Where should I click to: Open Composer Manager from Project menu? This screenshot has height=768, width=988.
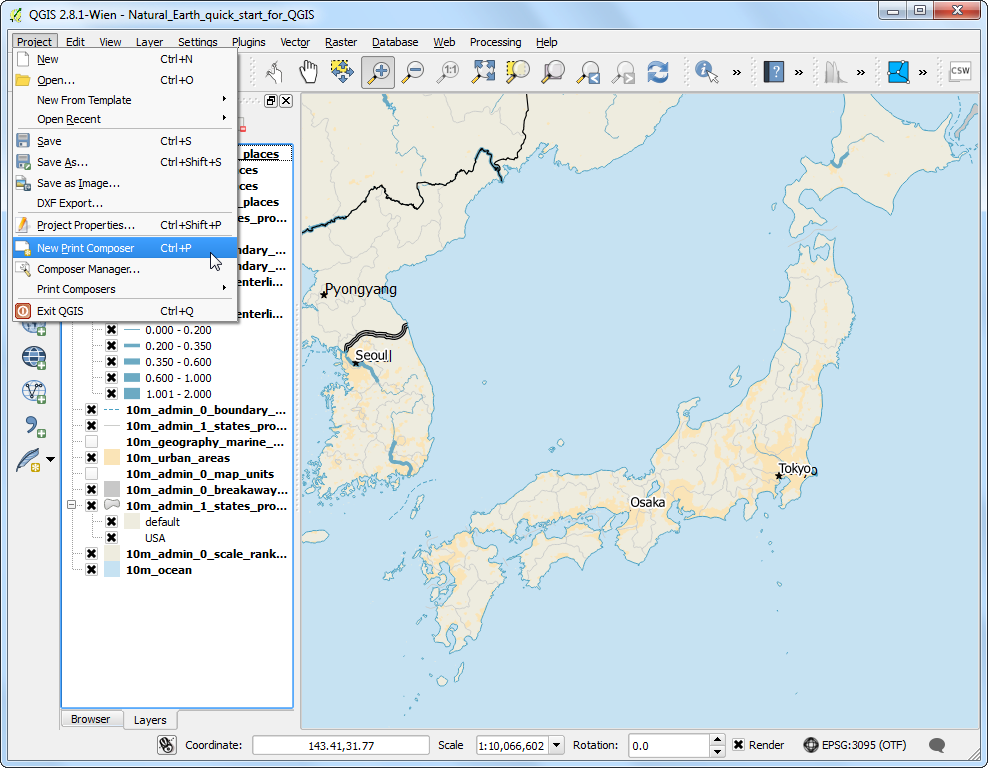pos(125,269)
